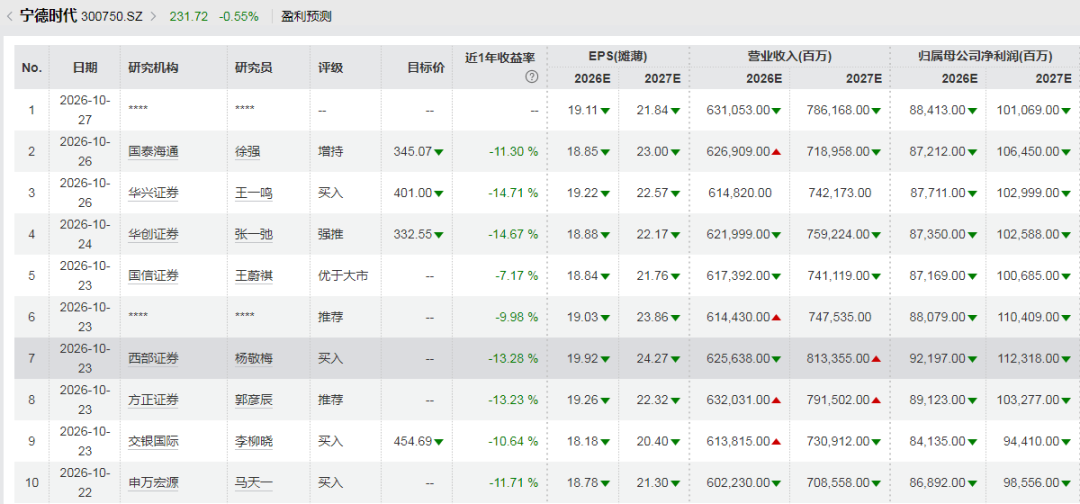Click EPS 18.18 in 交银国际 row

click(x=583, y=441)
